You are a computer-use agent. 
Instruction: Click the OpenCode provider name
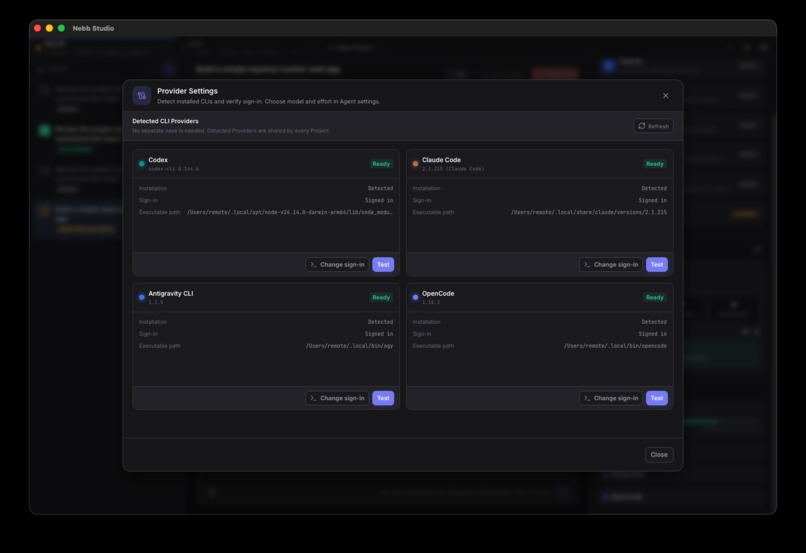coord(438,293)
